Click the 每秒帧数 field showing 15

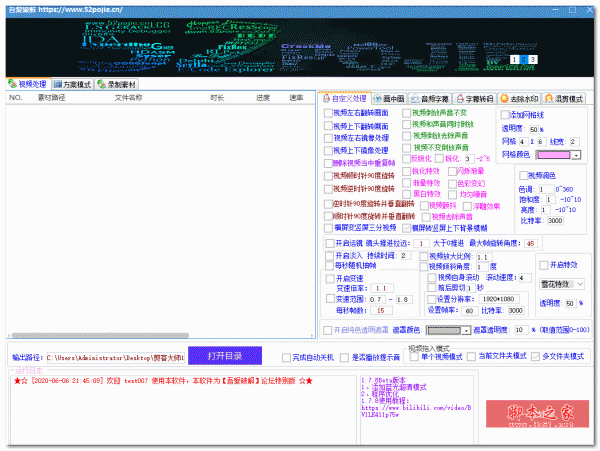(381, 311)
